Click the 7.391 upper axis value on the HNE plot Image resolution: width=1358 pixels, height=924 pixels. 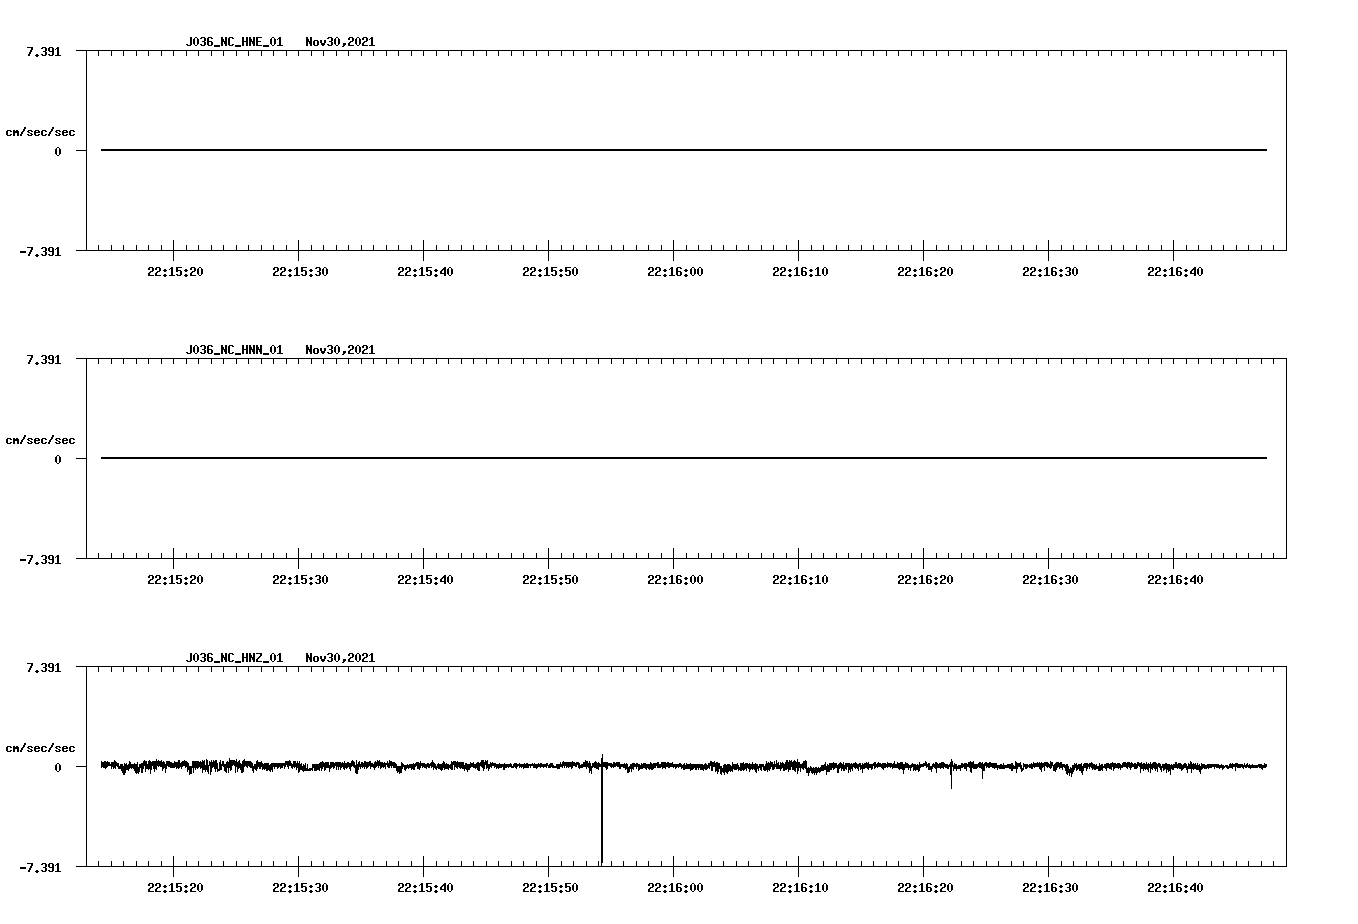pos(43,52)
